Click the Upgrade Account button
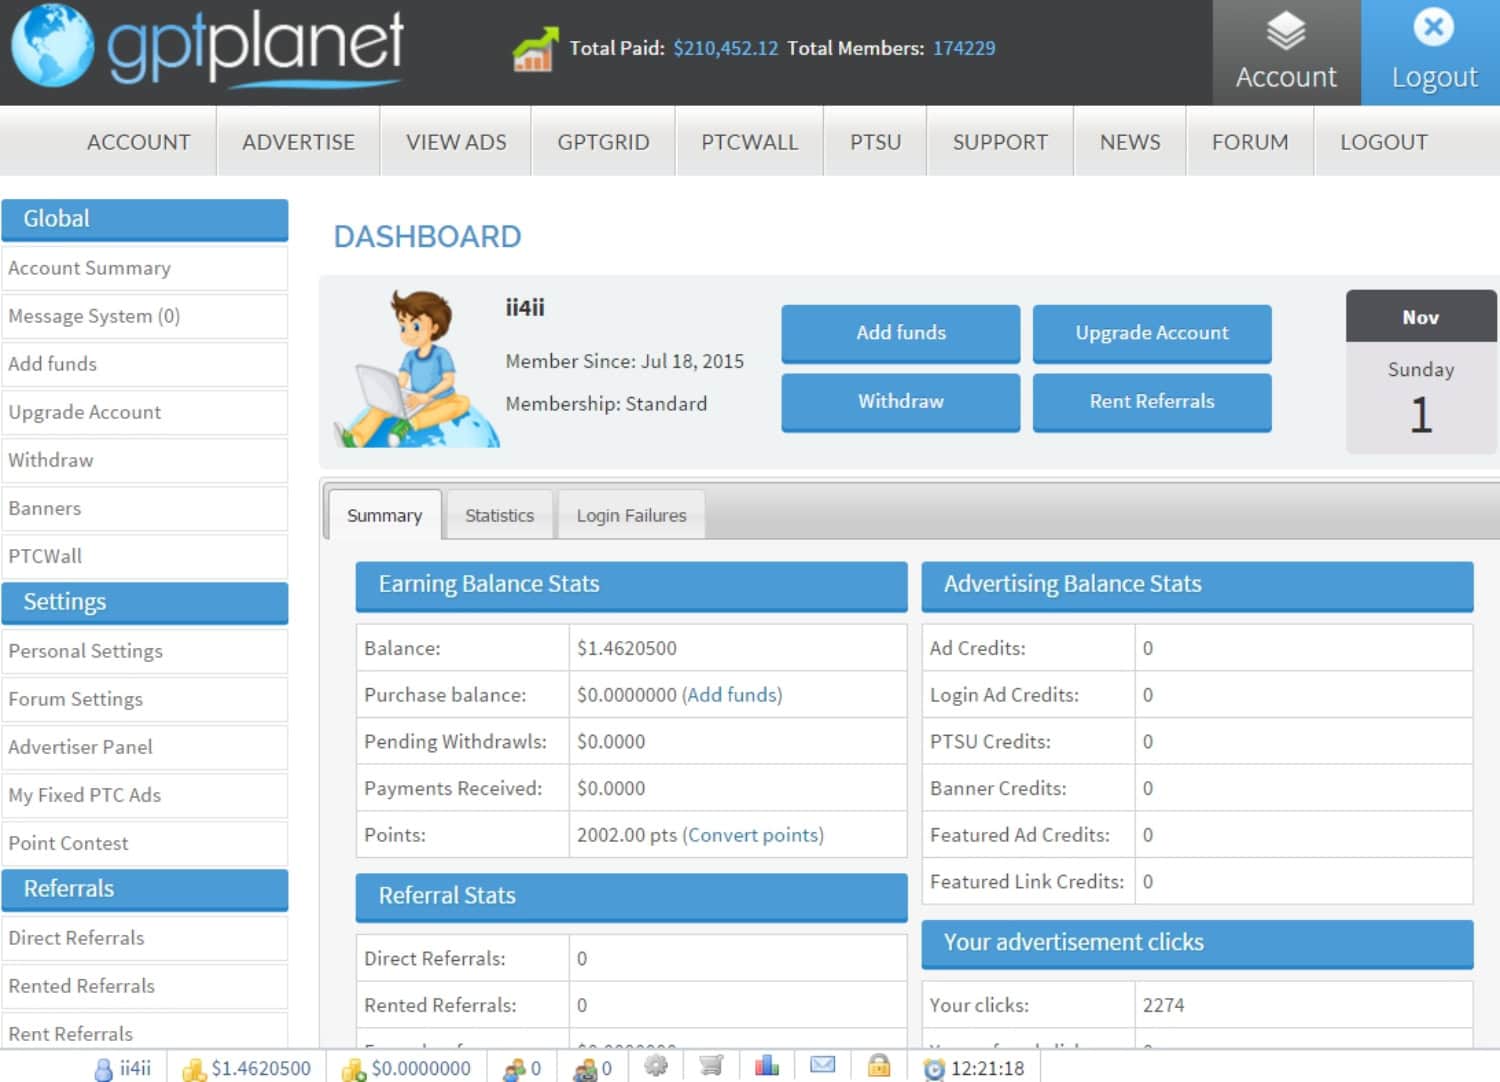Image resolution: width=1500 pixels, height=1082 pixels. tap(1151, 333)
